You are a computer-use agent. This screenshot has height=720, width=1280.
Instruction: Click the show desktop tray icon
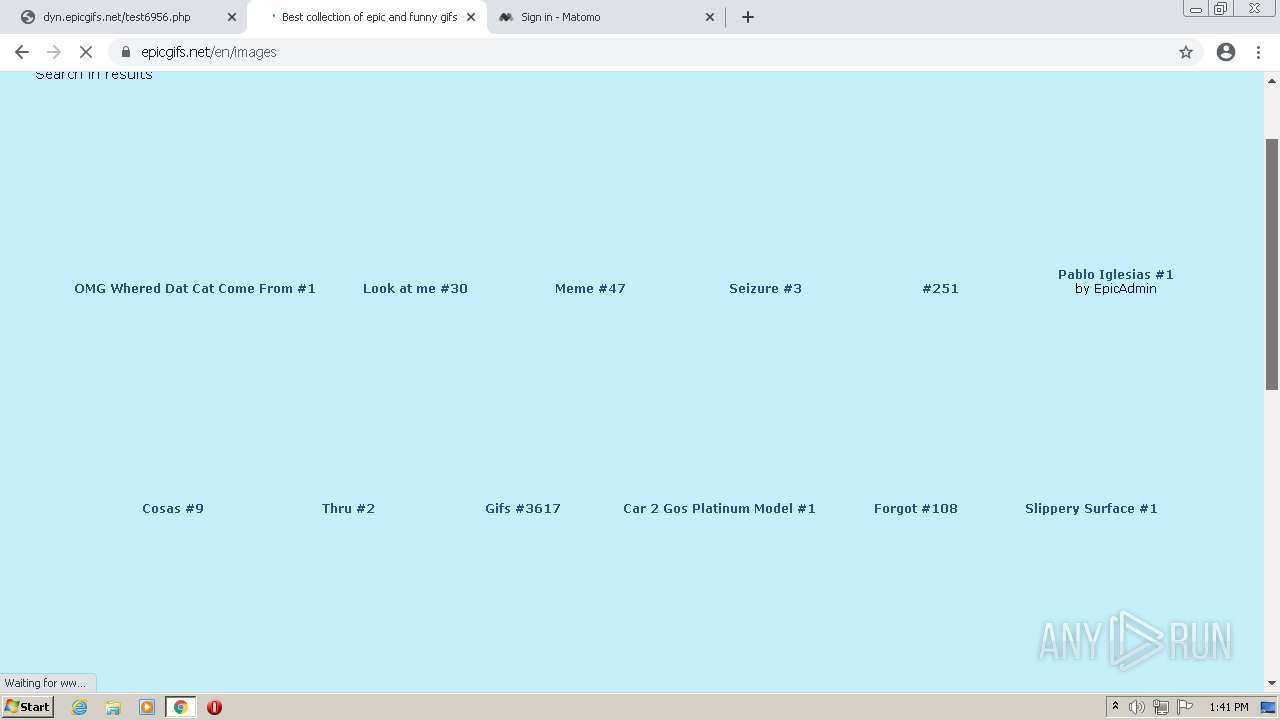pyautogui.click(x=1269, y=707)
